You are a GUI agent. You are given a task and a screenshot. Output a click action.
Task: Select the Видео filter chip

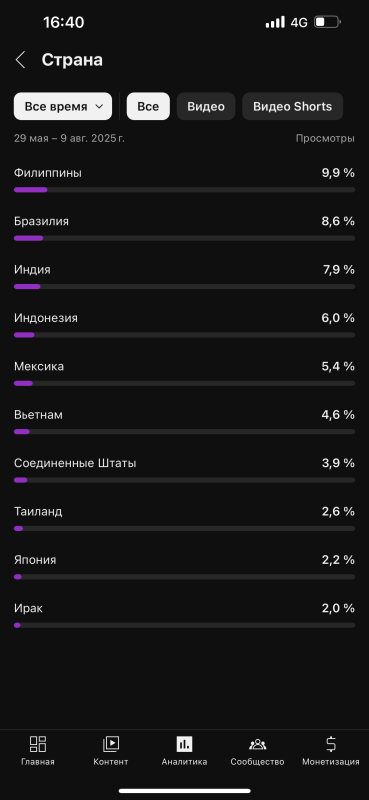[206, 106]
